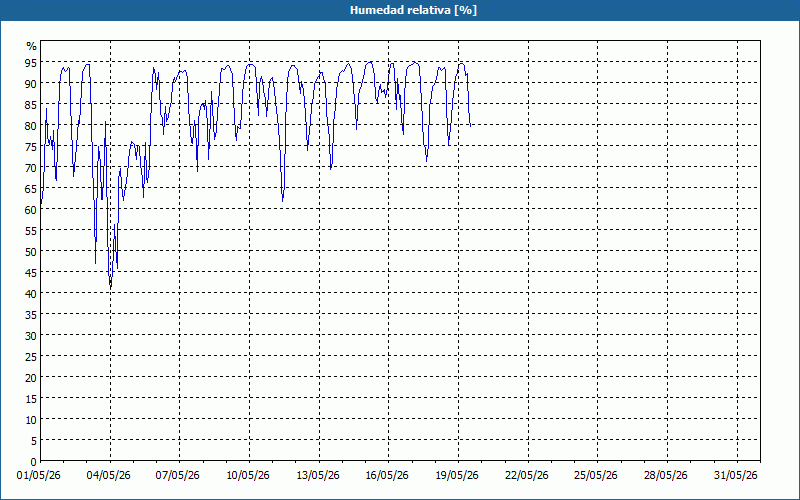
Task: Click the 50 value on y-axis
Action: (31, 252)
